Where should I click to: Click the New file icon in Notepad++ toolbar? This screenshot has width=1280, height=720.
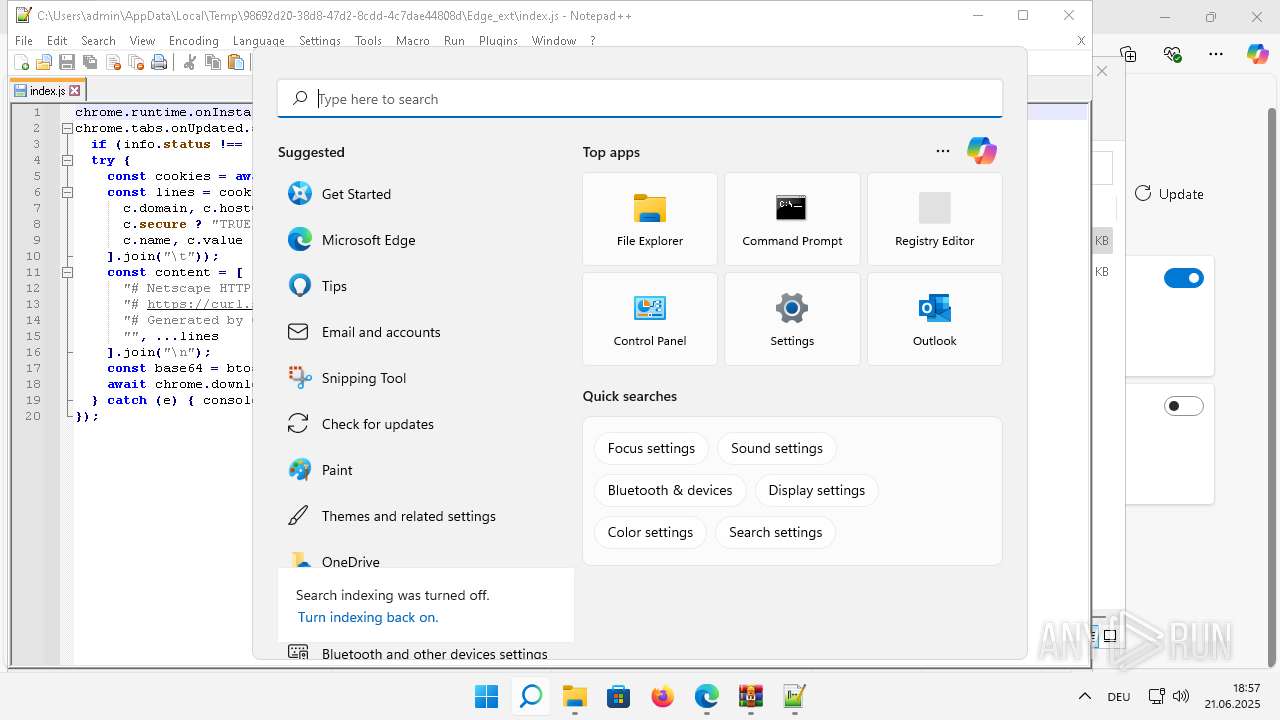[x=21, y=62]
